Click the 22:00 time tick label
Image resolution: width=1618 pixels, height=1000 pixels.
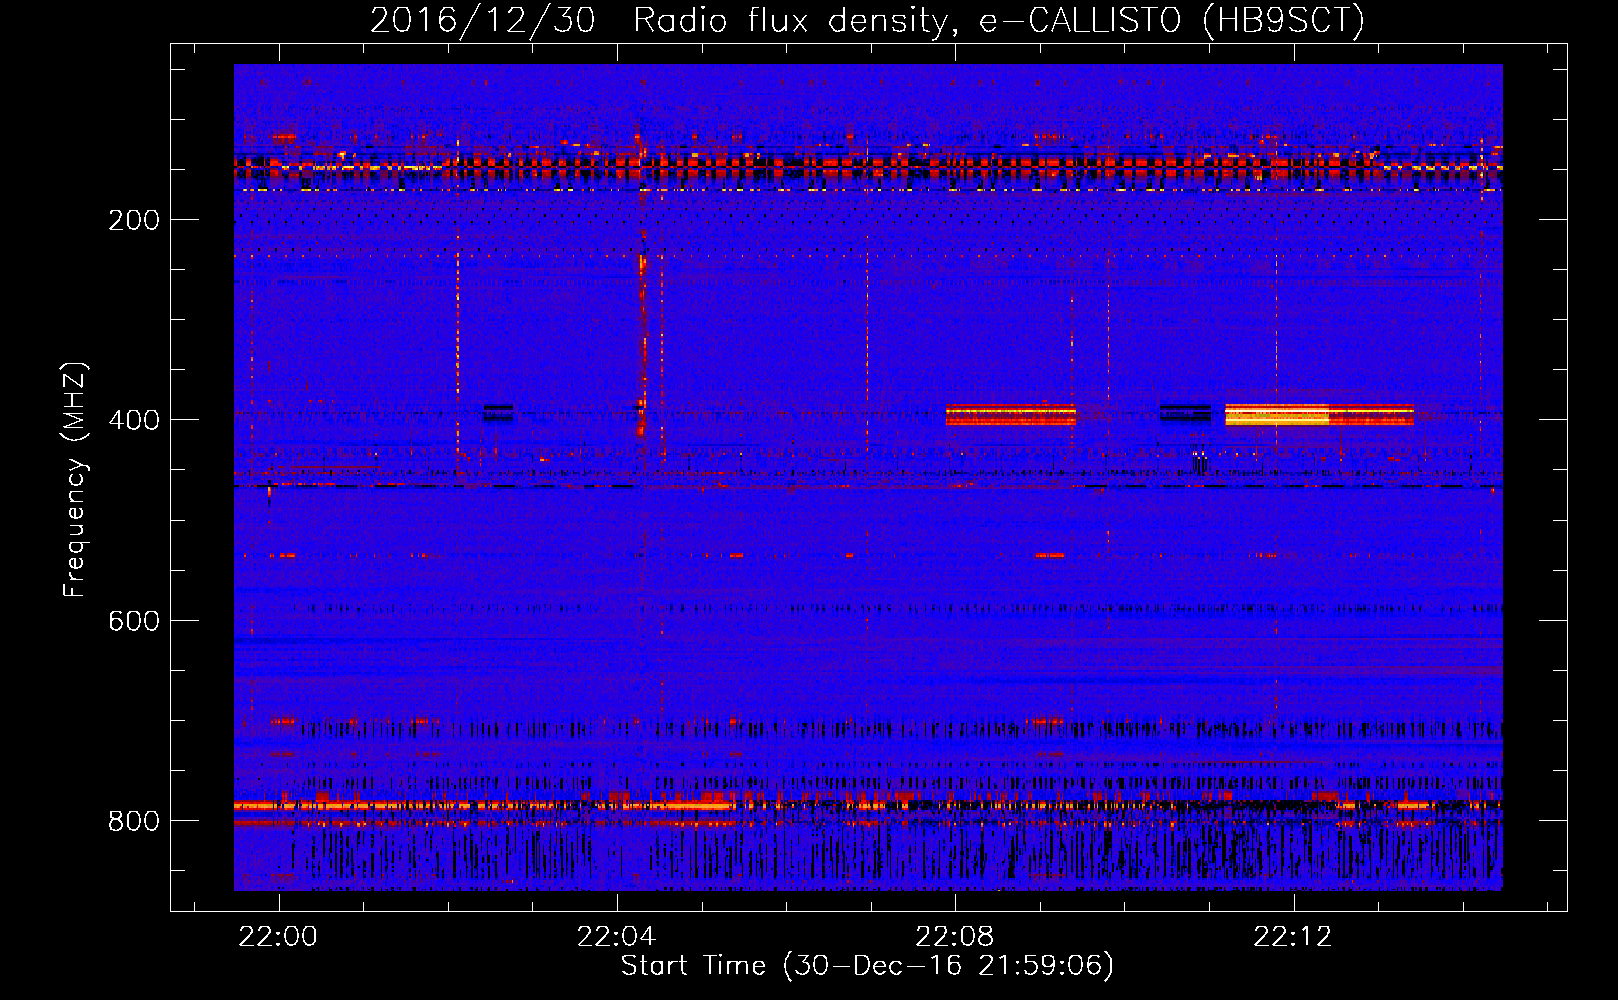pyautogui.click(x=279, y=936)
